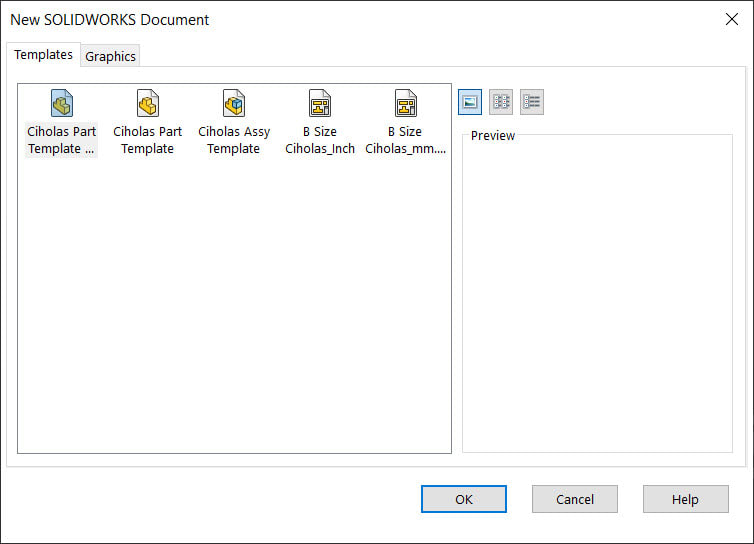Open the Templates tab
Image resolution: width=754 pixels, height=544 pixels.
coord(43,55)
